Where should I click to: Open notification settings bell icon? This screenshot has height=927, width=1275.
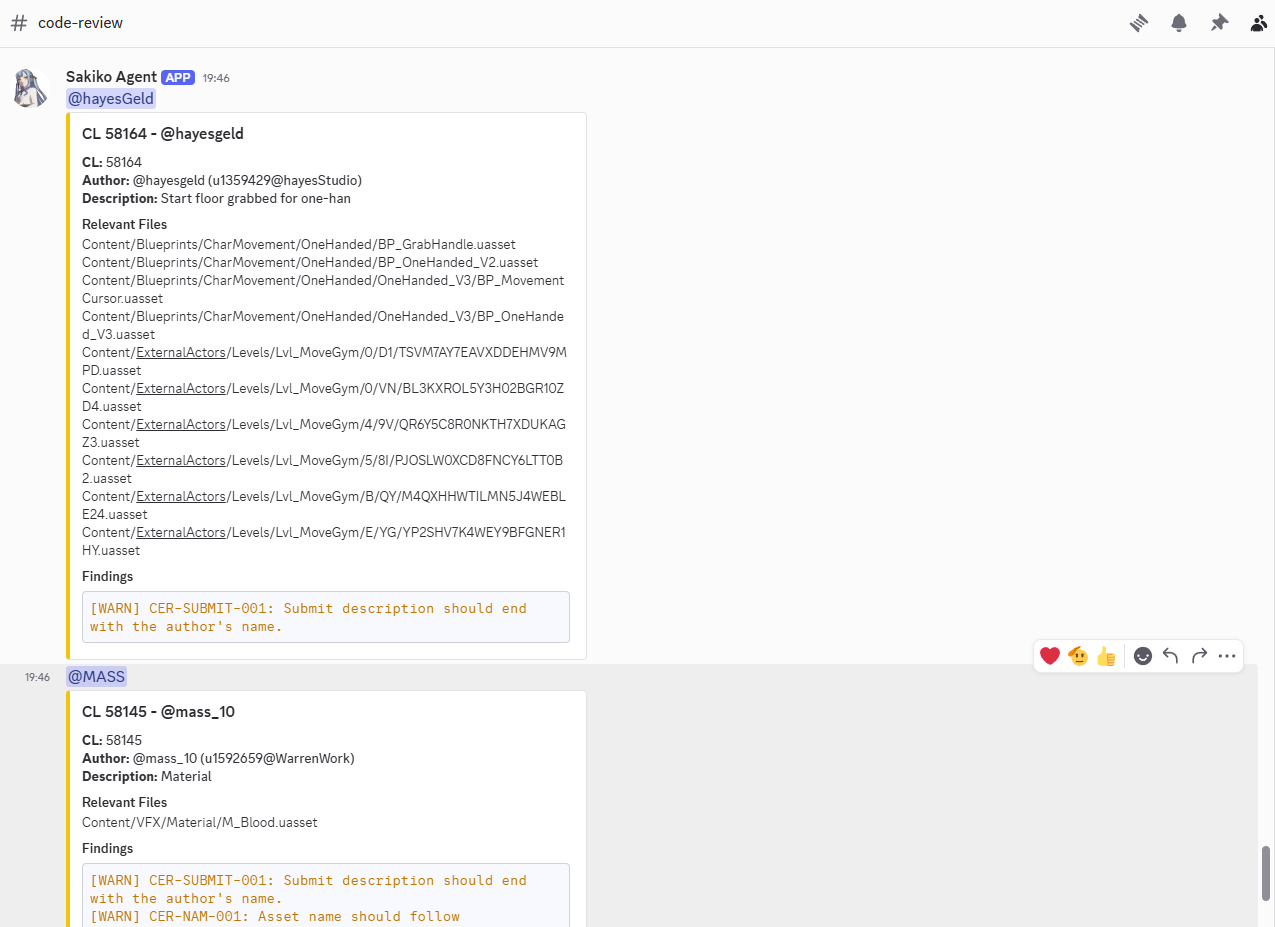[x=1179, y=23]
